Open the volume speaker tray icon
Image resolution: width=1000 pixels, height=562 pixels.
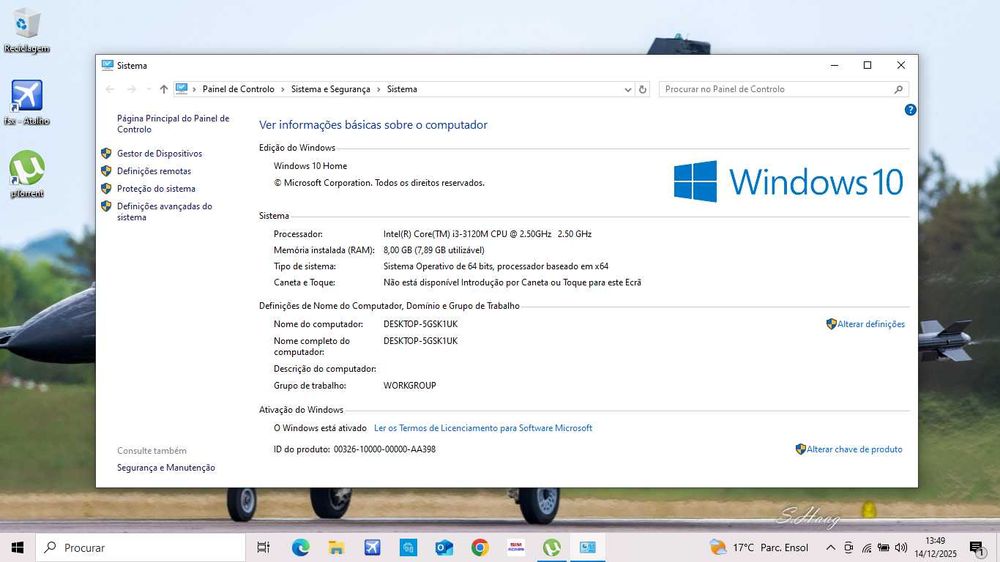tap(901, 547)
